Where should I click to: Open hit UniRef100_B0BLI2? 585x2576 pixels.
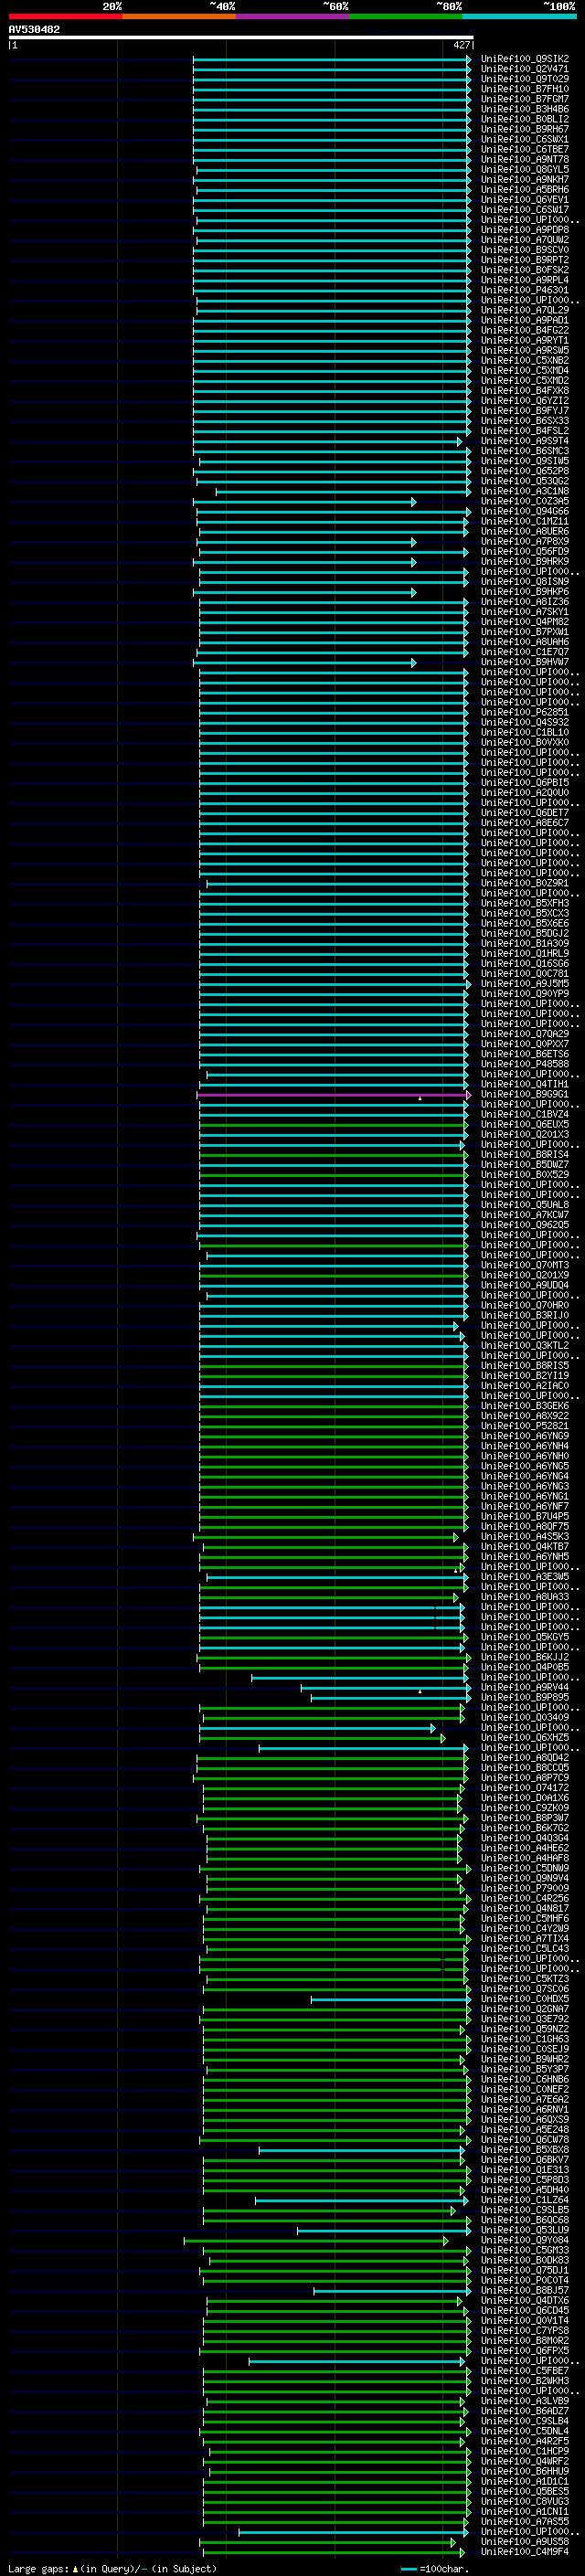pyautogui.click(x=524, y=119)
